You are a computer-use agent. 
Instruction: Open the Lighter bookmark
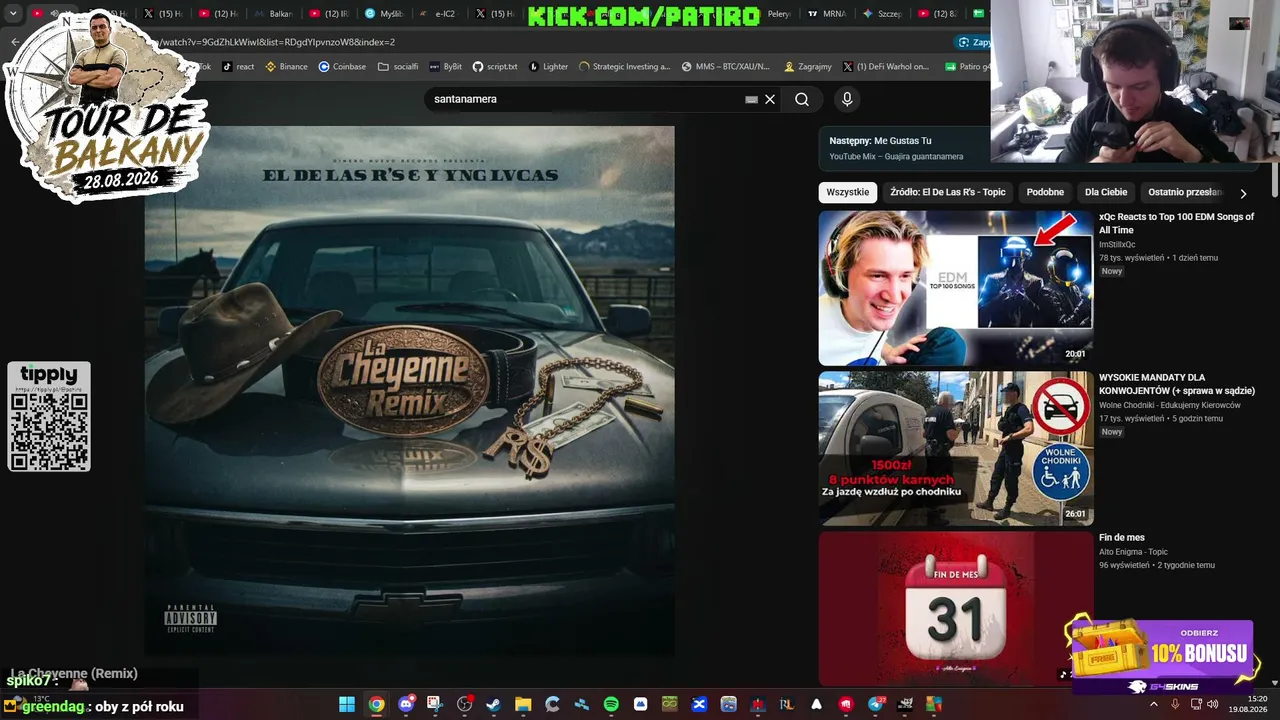548,67
